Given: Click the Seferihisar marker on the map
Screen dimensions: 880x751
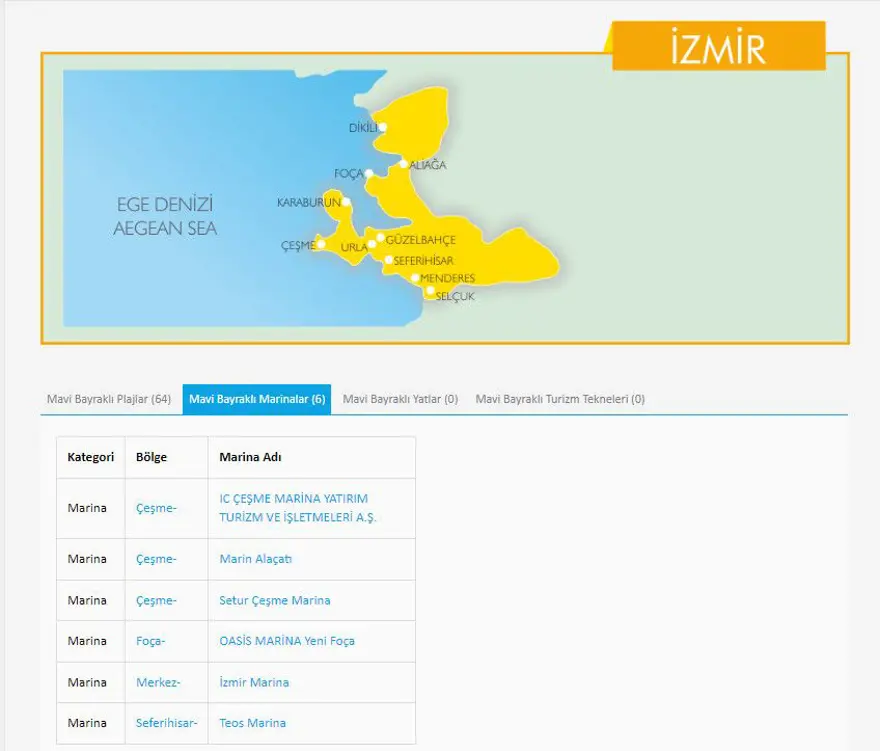Looking at the screenshot, I should pos(389,260).
